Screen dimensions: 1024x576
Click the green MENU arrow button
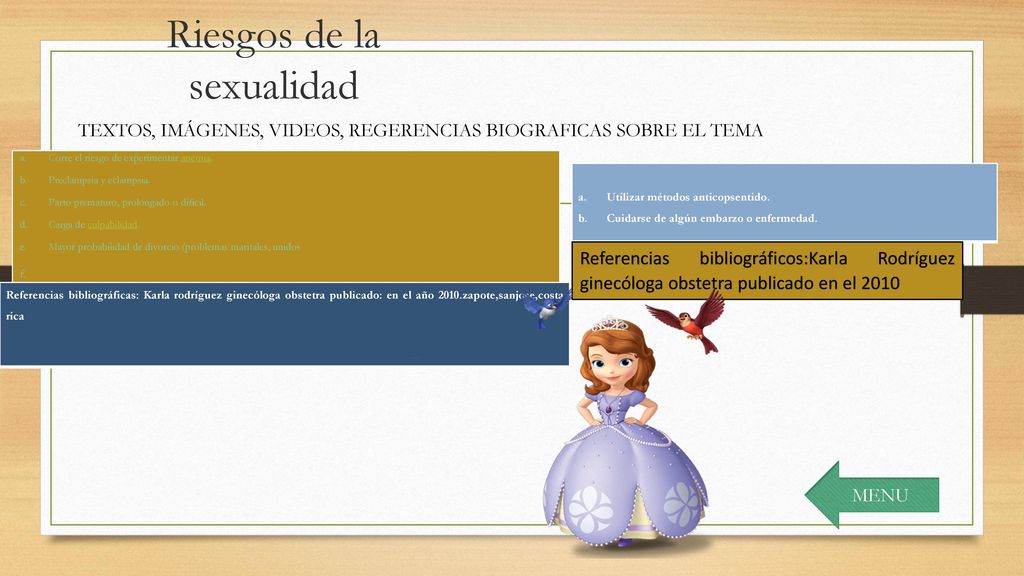click(x=872, y=494)
